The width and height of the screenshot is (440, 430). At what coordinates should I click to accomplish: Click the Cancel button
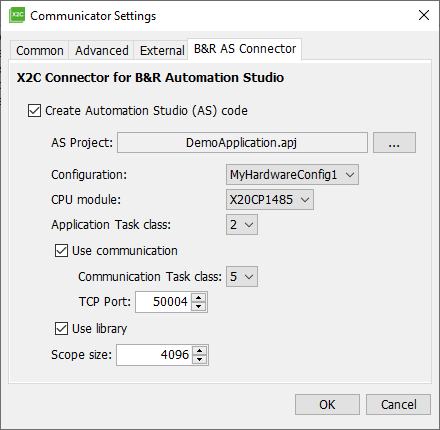point(398,405)
